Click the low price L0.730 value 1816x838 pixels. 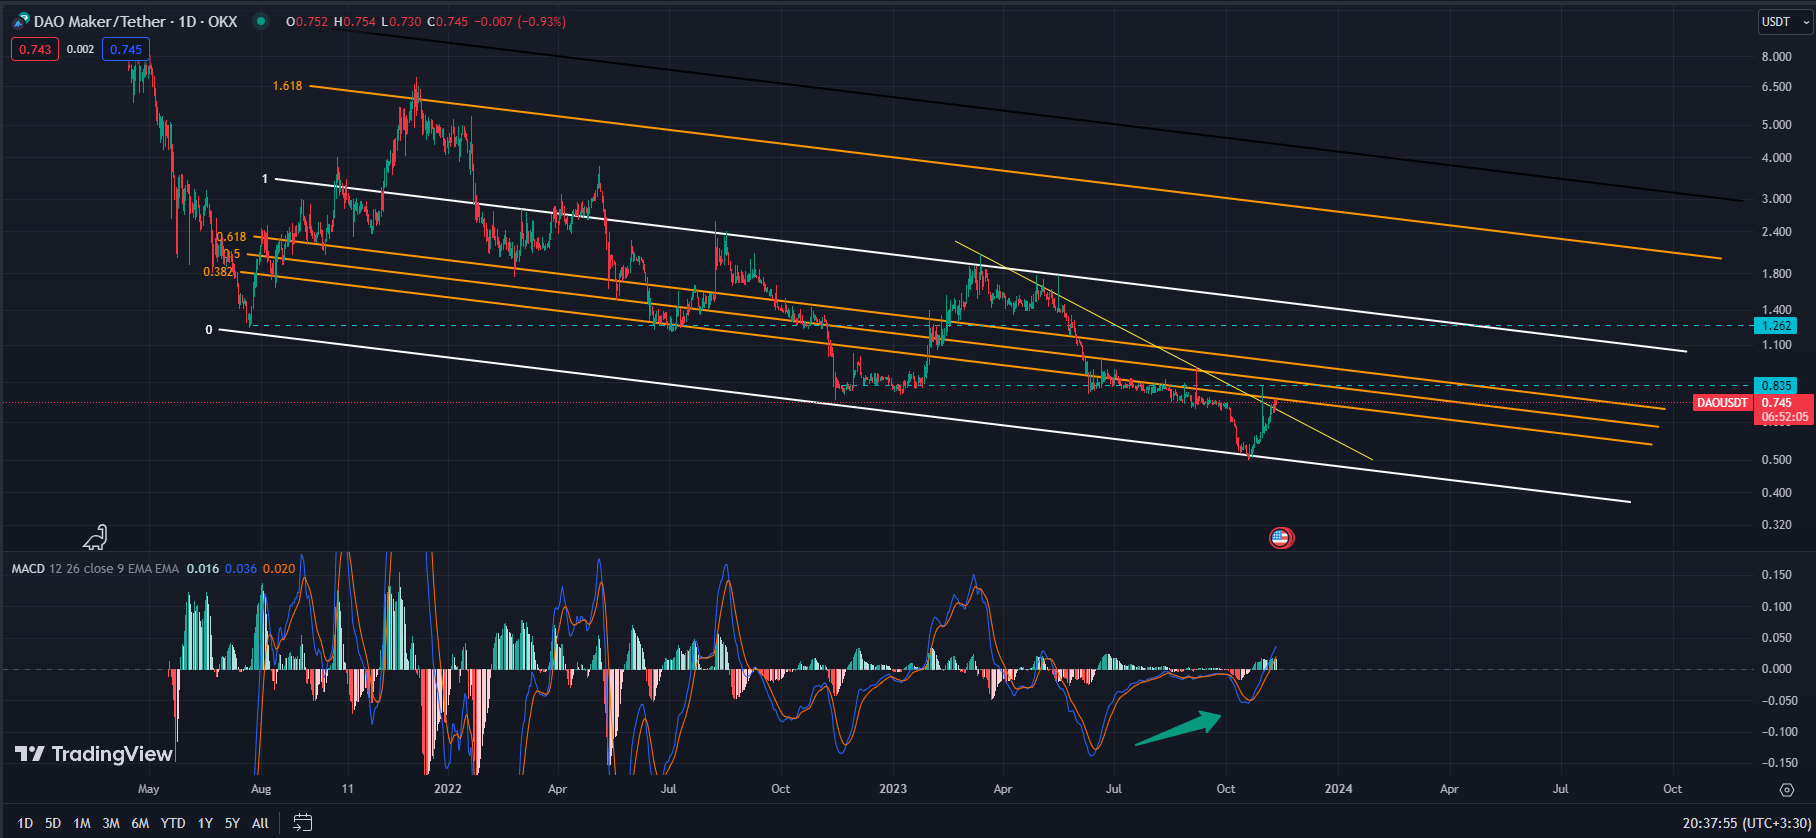point(401,21)
